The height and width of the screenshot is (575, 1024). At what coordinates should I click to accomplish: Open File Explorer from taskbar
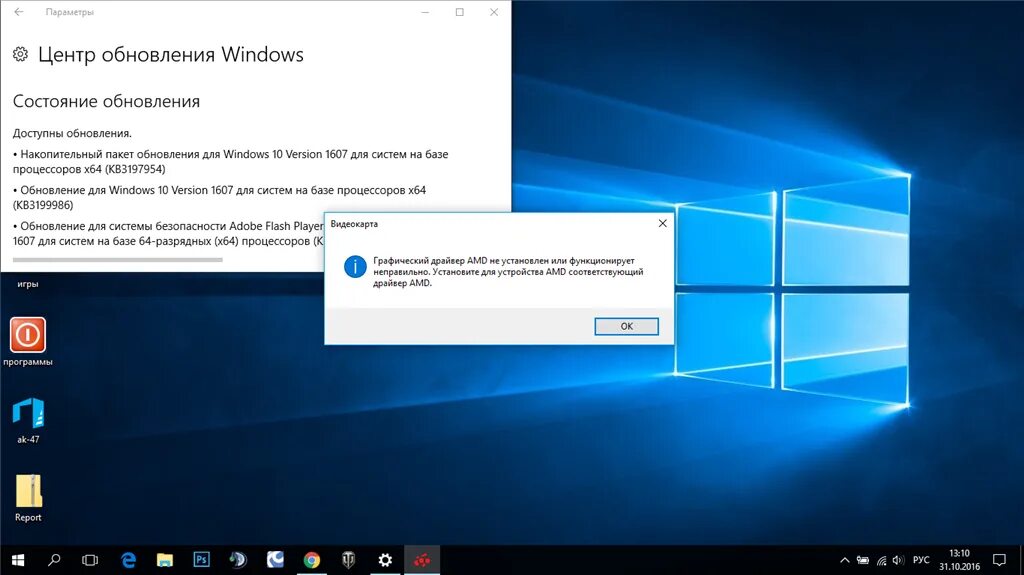[x=165, y=560]
